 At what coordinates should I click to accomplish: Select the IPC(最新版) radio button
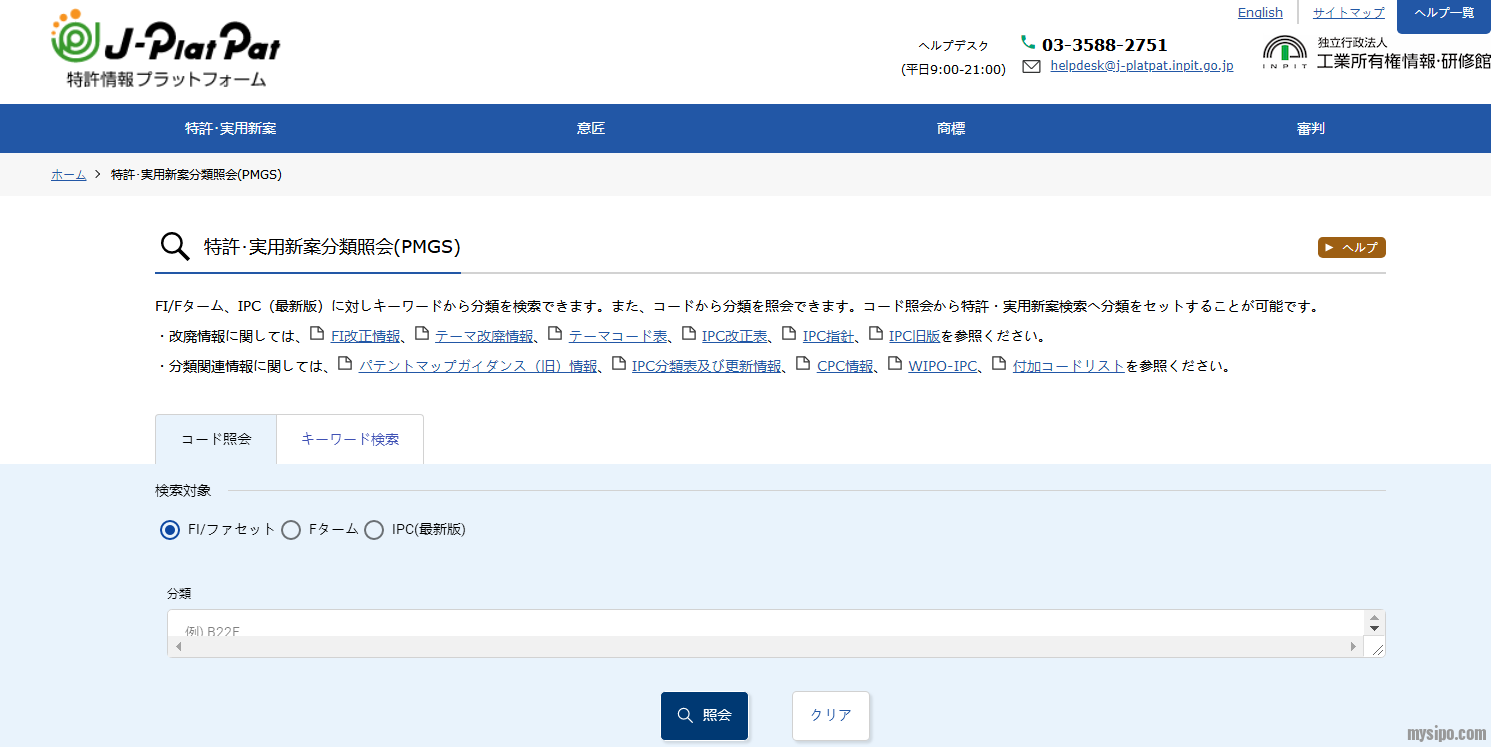pyautogui.click(x=374, y=530)
